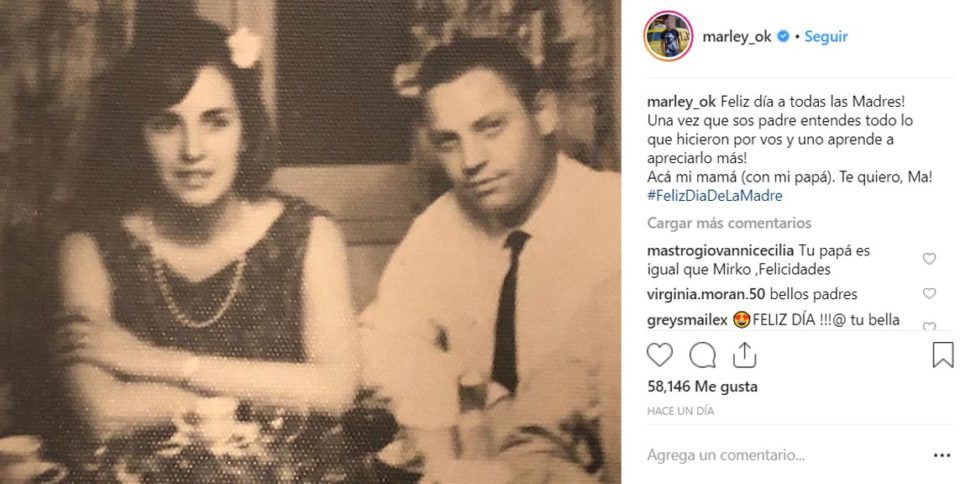Open the three-dot more options menu
This screenshot has width=960, height=484.
tap(942, 455)
